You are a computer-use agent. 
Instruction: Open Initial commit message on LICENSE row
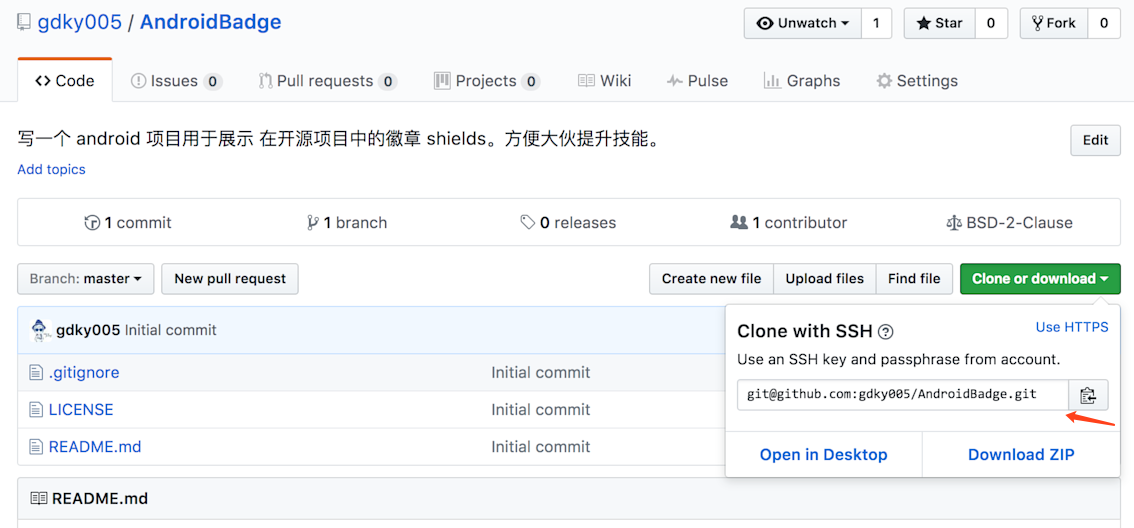(541, 410)
